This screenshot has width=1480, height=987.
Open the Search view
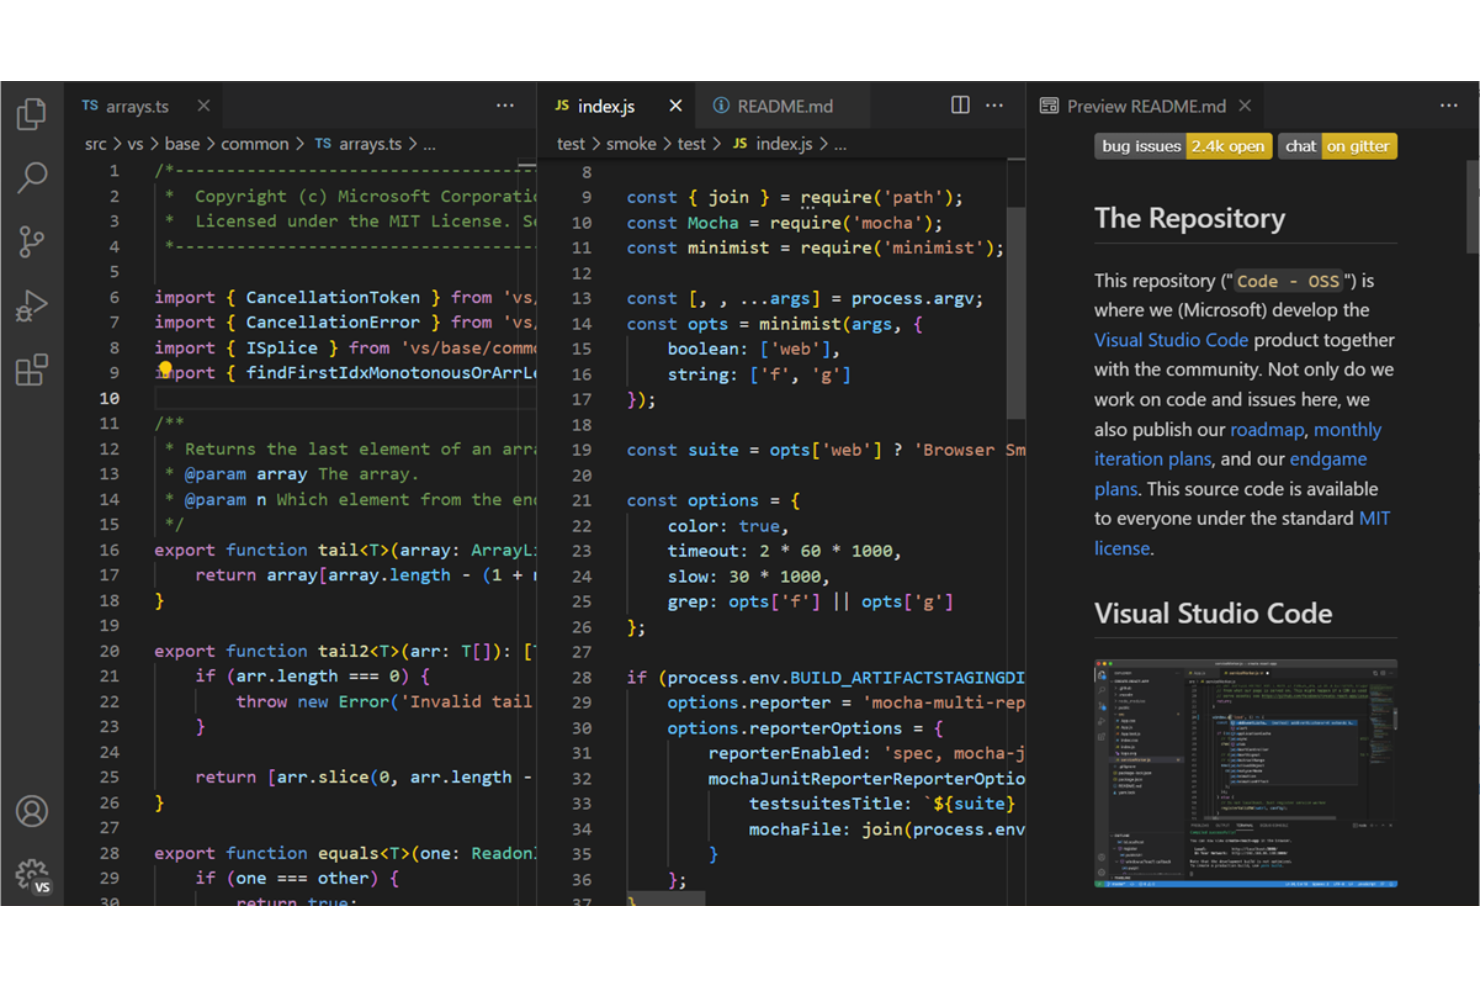[31, 178]
